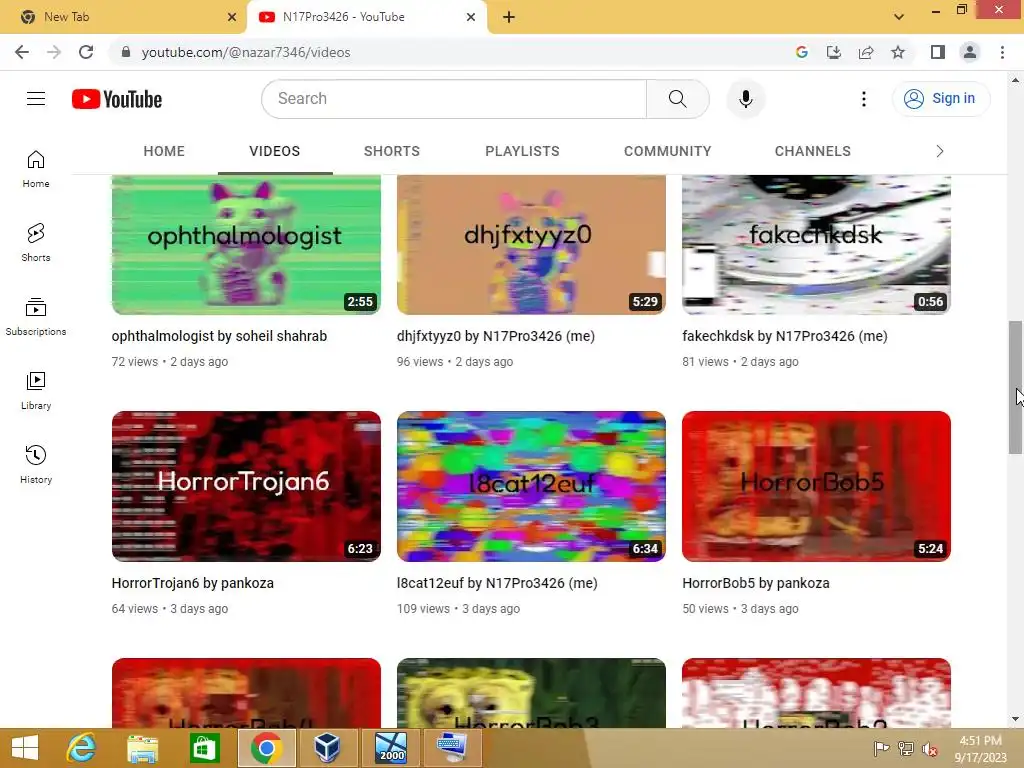This screenshot has width=1024, height=768.
Task: Open the CHANNELS channel tab
Action: click(x=812, y=151)
